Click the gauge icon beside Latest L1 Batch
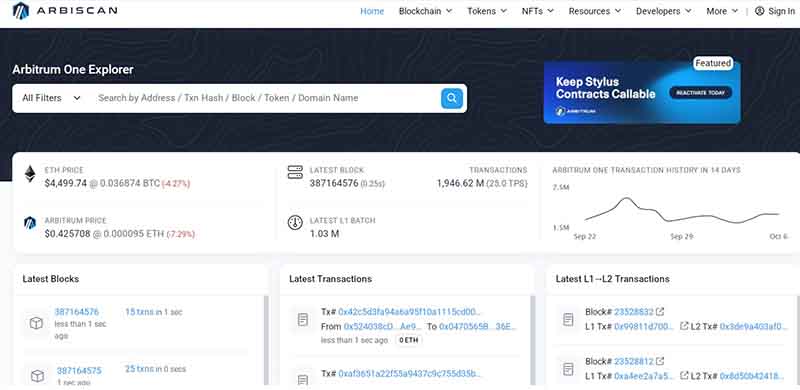Image resolution: width=800 pixels, height=390 pixels. point(295,223)
